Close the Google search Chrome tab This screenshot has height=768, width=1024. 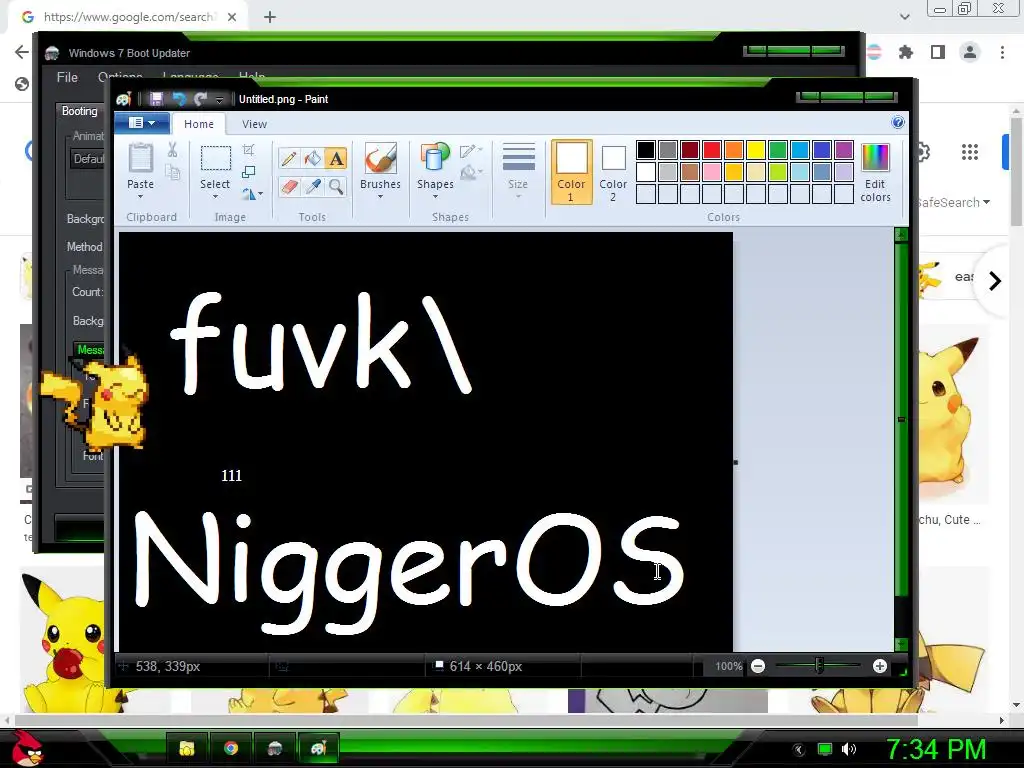coord(232,17)
